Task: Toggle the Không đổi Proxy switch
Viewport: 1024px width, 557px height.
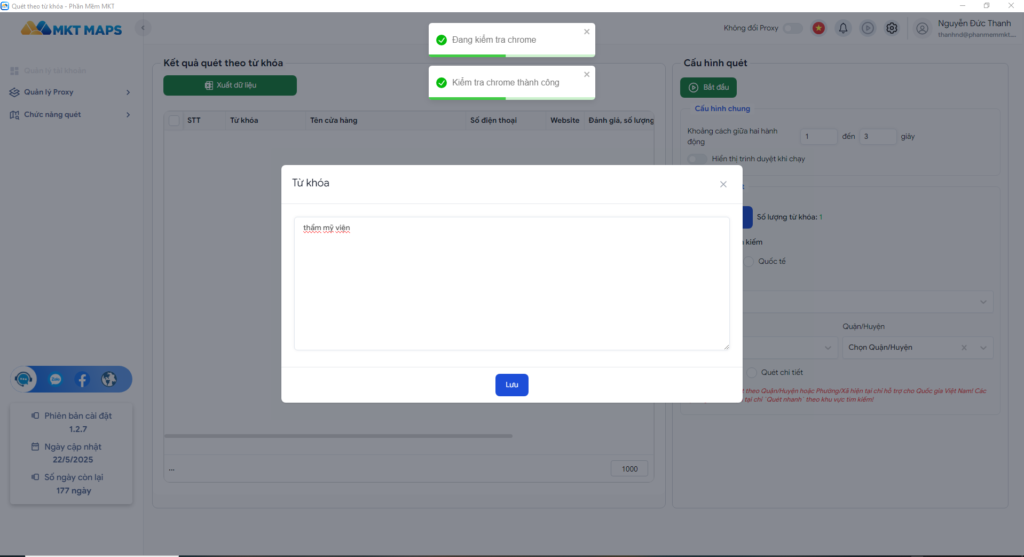Action: (792, 28)
